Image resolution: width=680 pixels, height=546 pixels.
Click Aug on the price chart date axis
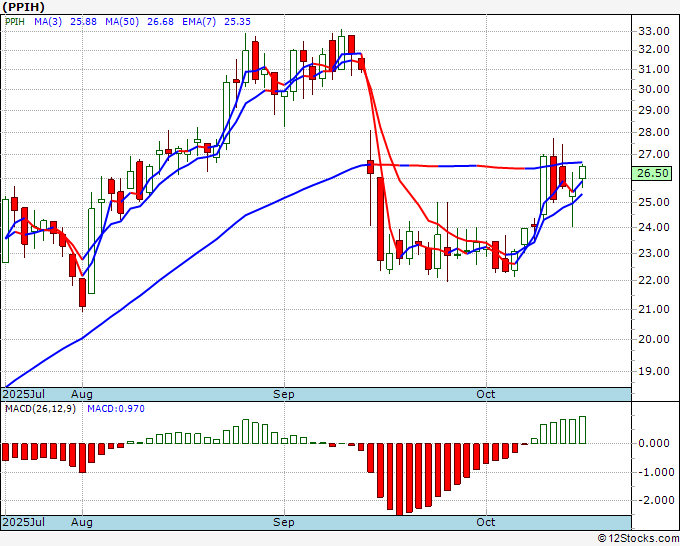coord(82,394)
